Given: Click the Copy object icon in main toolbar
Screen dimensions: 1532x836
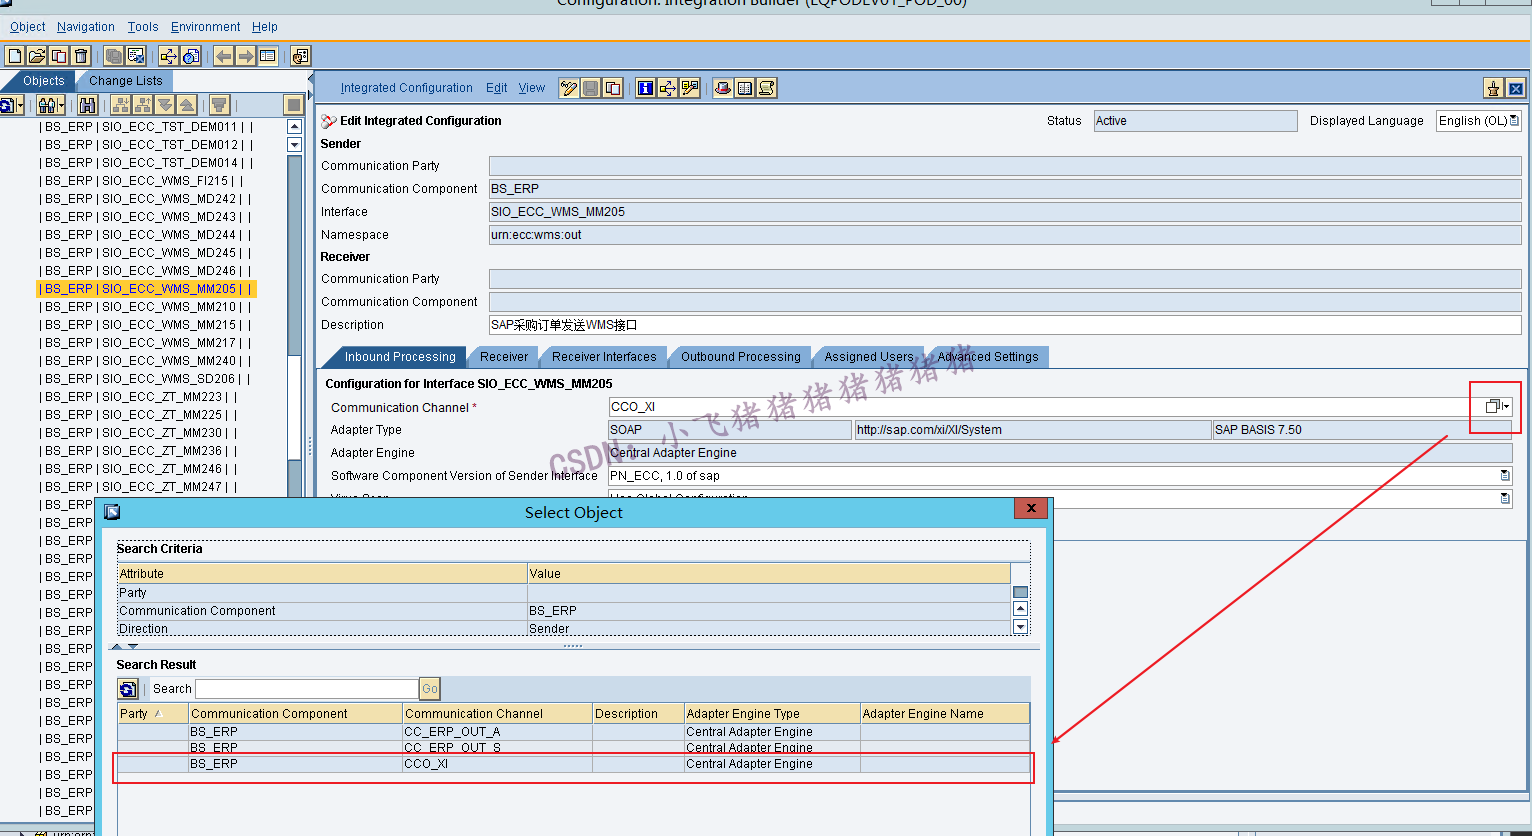Looking at the screenshot, I should coord(59,56).
